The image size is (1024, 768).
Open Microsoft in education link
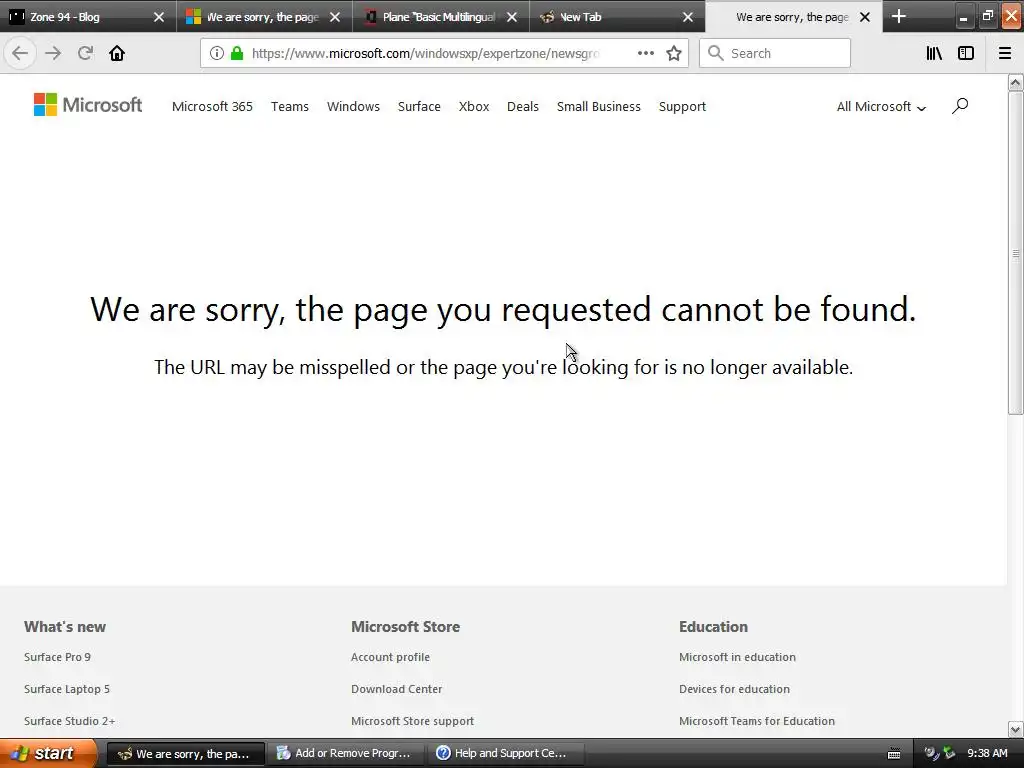737,657
